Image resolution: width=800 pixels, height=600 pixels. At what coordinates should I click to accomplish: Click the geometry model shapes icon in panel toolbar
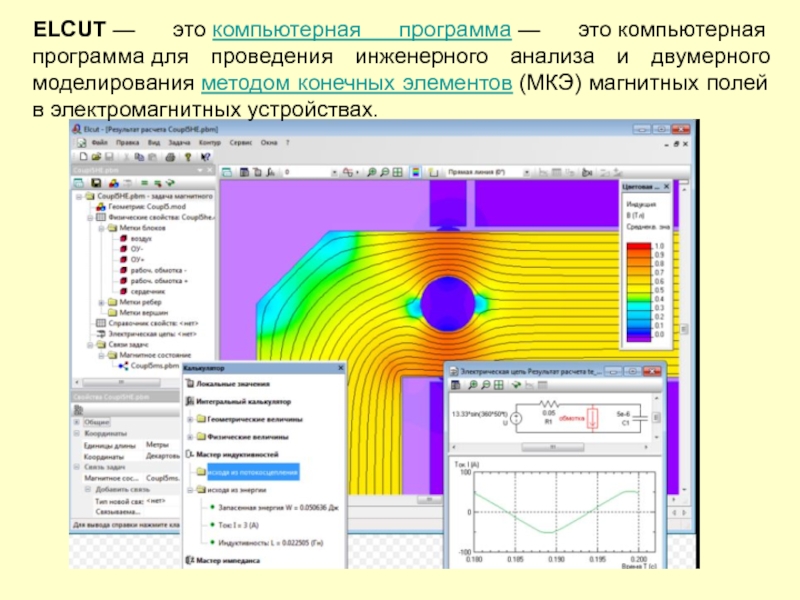pyautogui.click(x=113, y=183)
